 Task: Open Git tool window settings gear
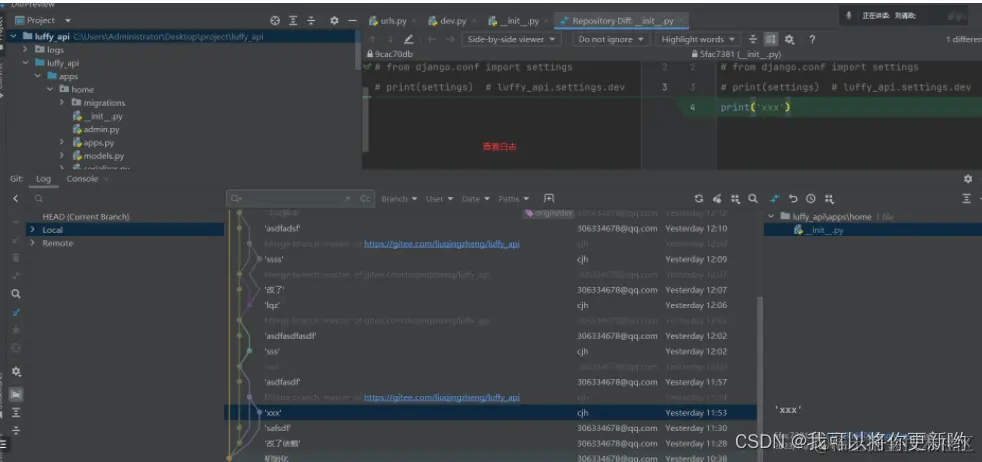point(968,179)
